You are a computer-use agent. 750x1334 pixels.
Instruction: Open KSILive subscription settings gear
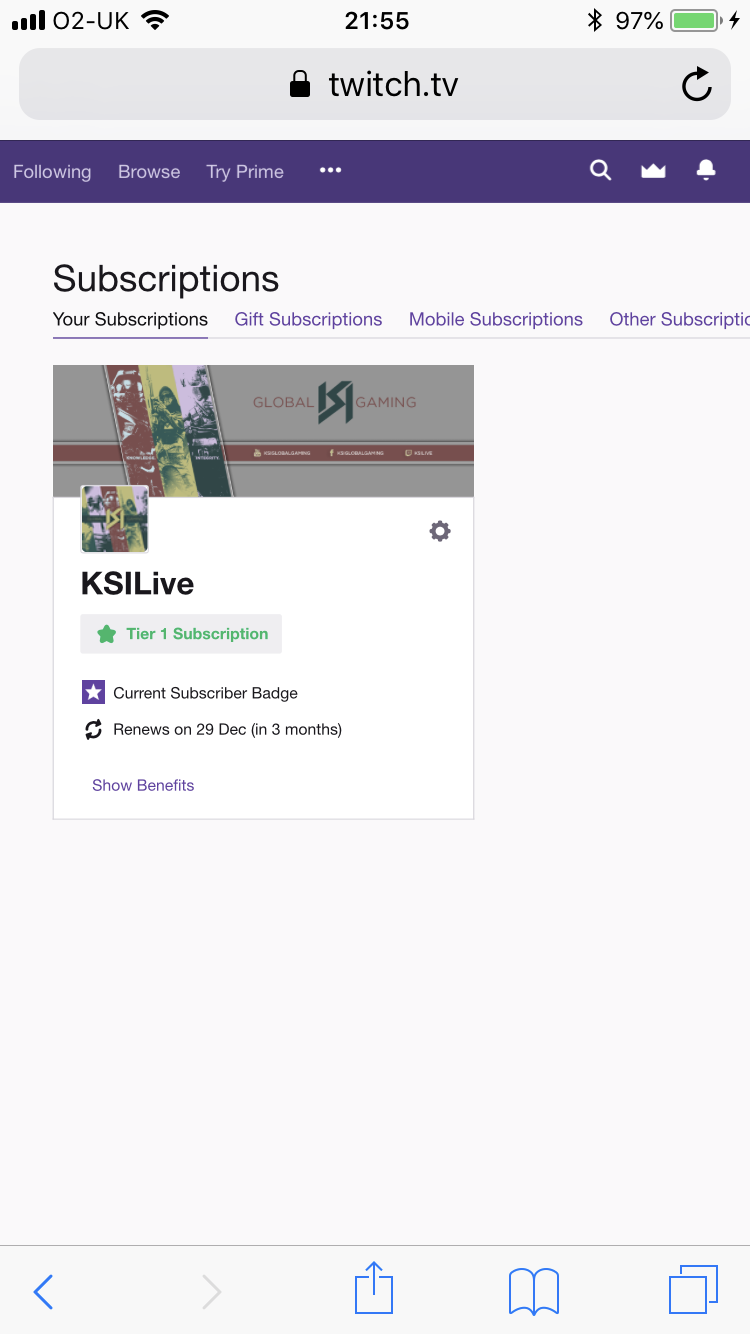coord(440,531)
